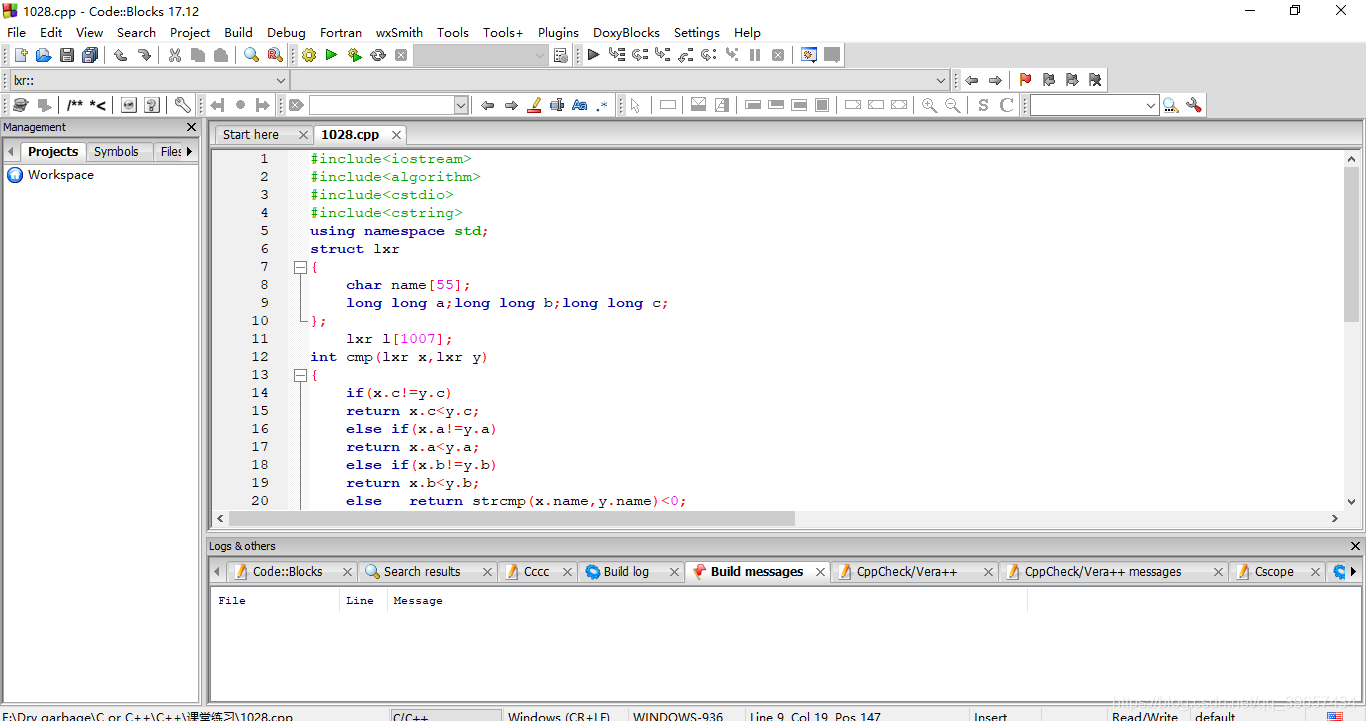
Task: Toggle source (S) view button
Action: point(983,105)
